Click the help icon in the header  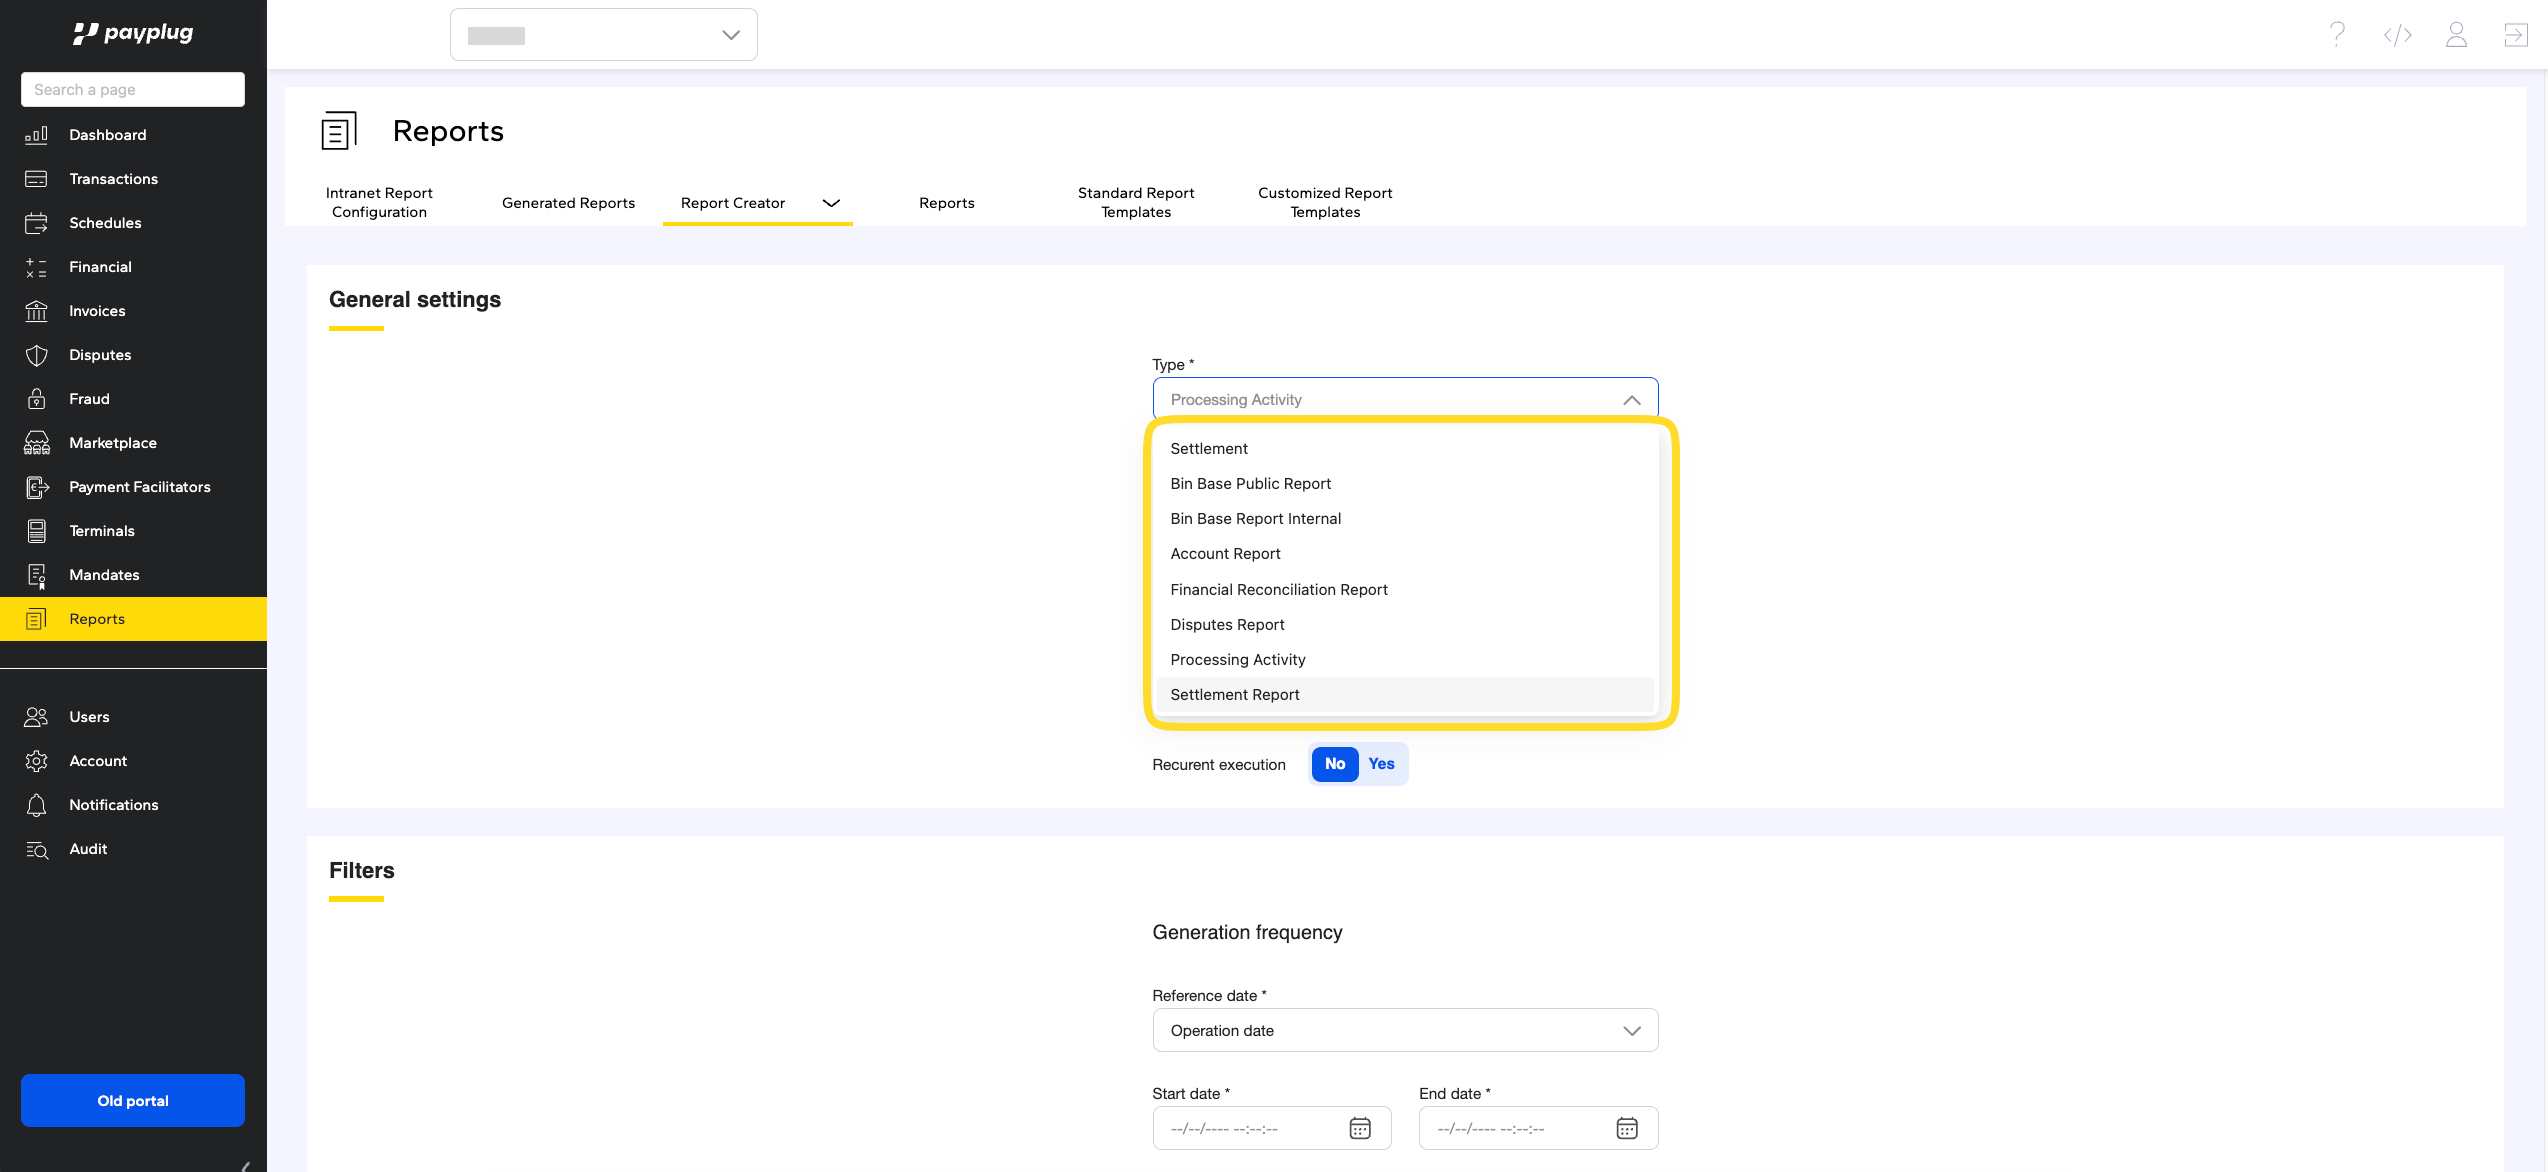pyautogui.click(x=2337, y=34)
